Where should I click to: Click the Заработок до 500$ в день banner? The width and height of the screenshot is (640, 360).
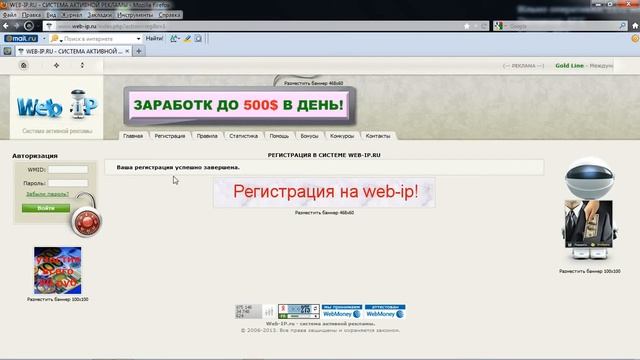(x=239, y=105)
